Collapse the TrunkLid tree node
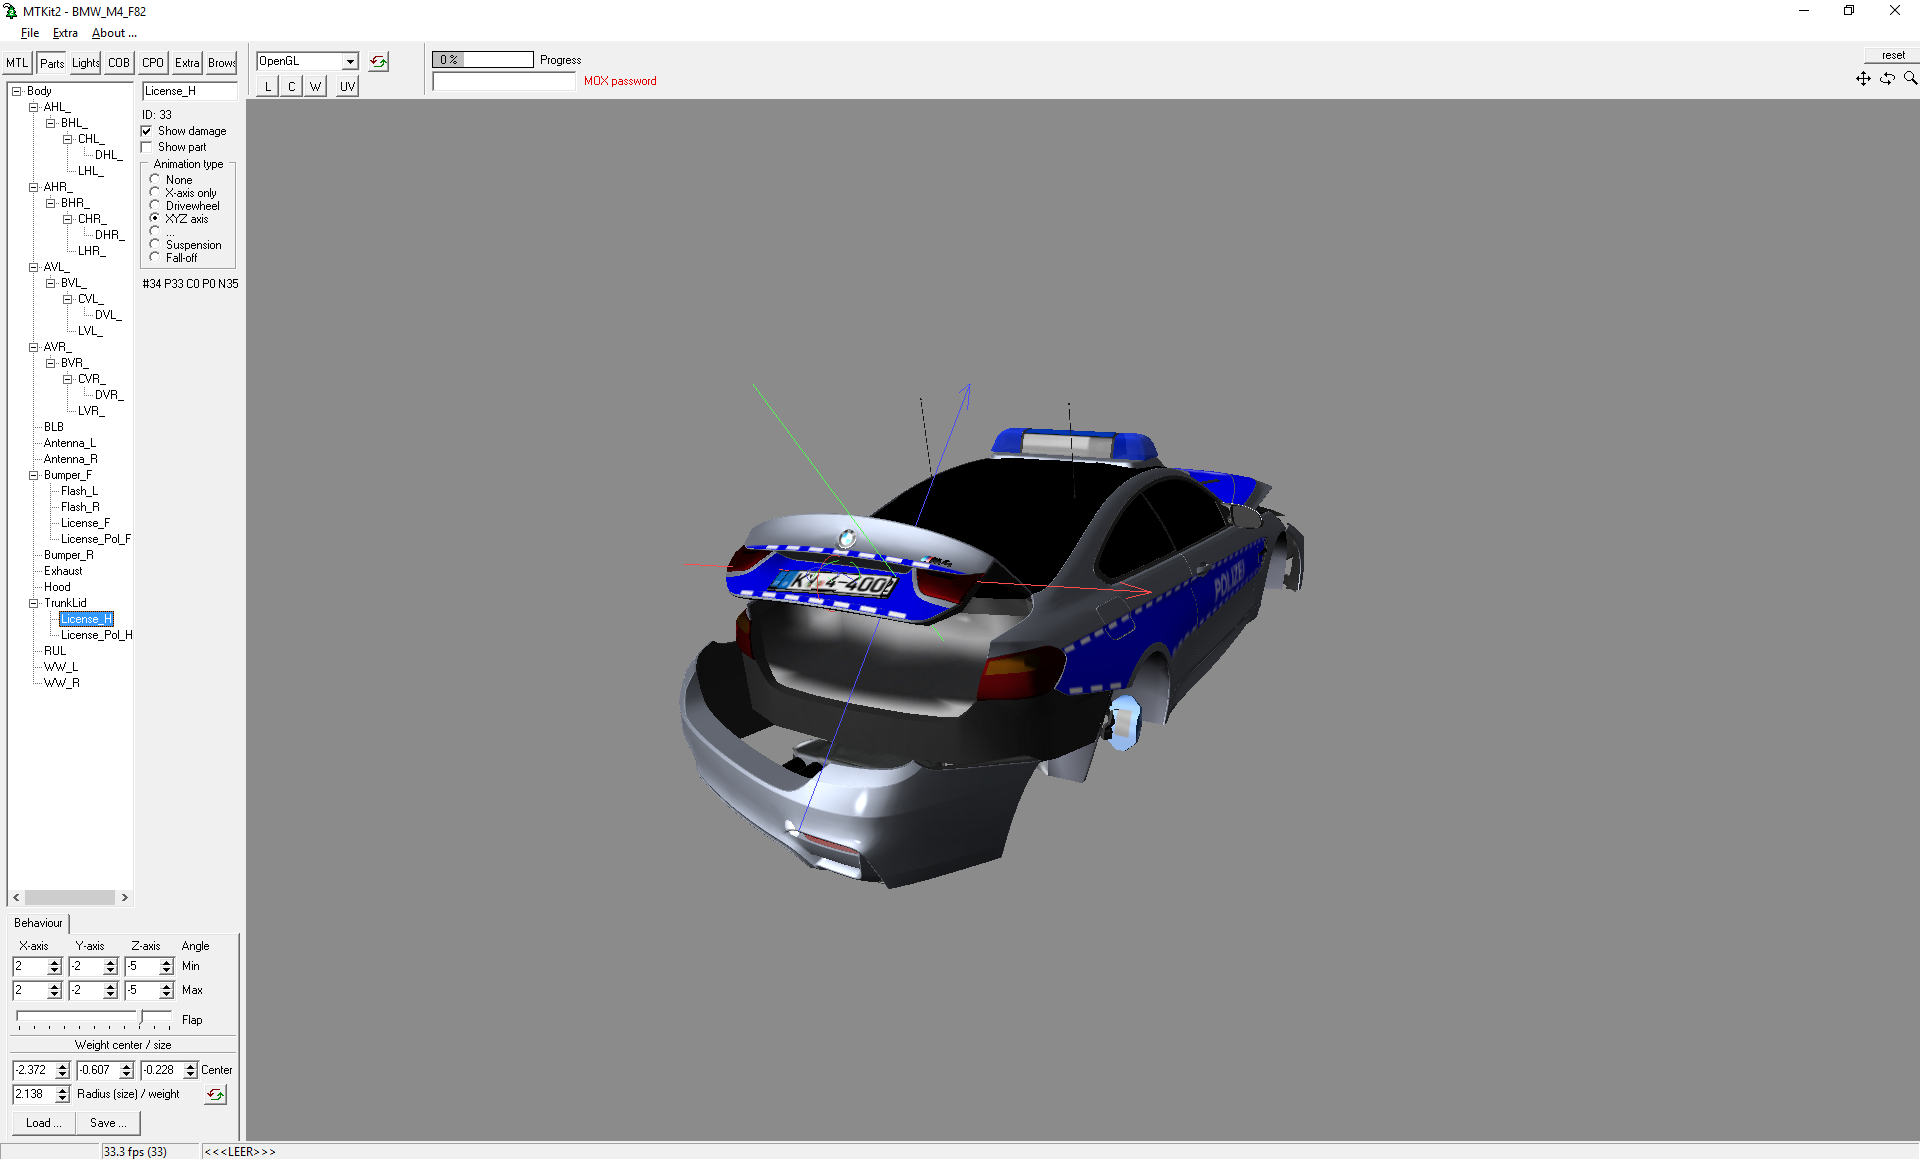The height and width of the screenshot is (1160, 1920). pyautogui.click(x=33, y=603)
